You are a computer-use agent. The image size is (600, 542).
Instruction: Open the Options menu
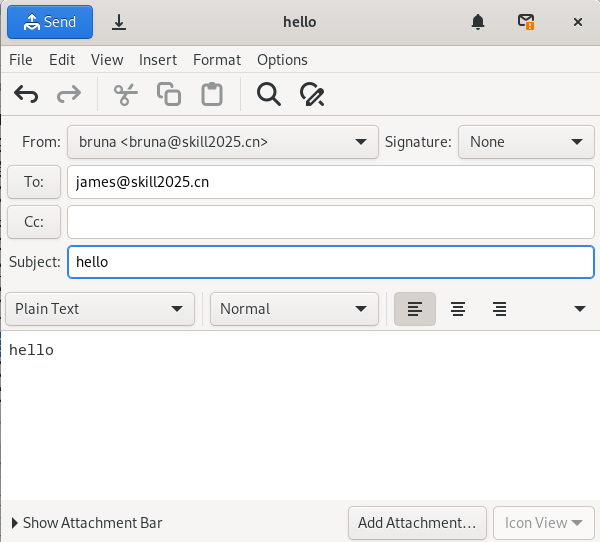click(x=282, y=60)
